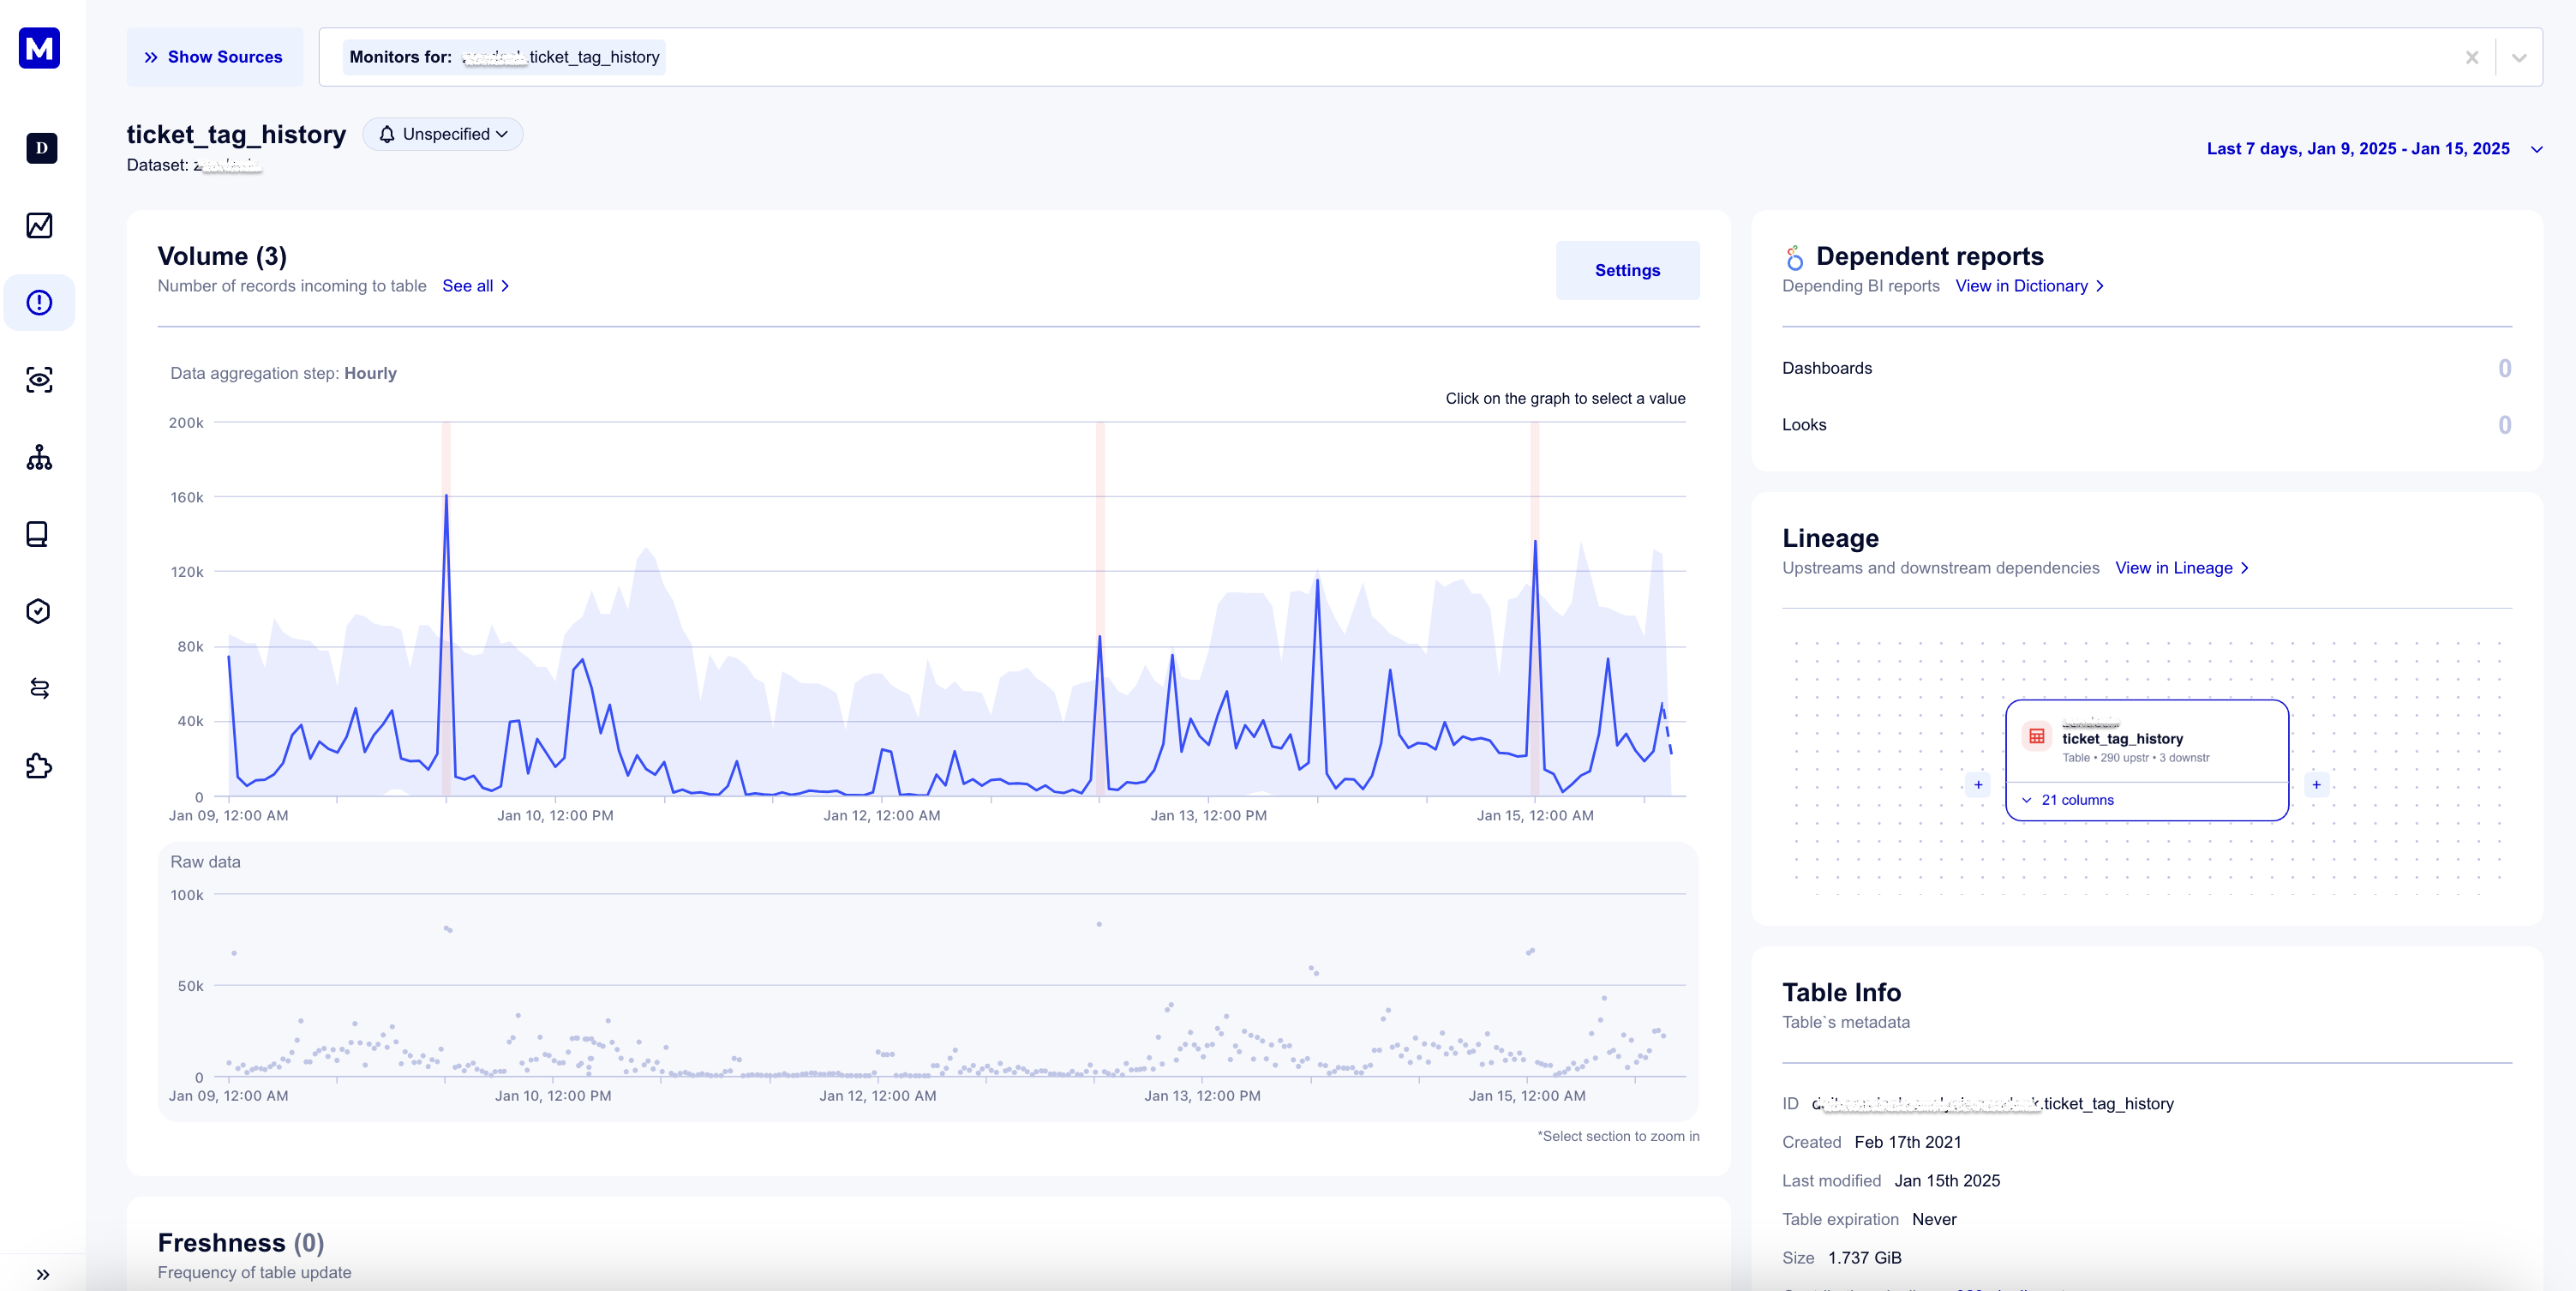
Task: Open Volume Settings button
Action: [x=1626, y=270]
